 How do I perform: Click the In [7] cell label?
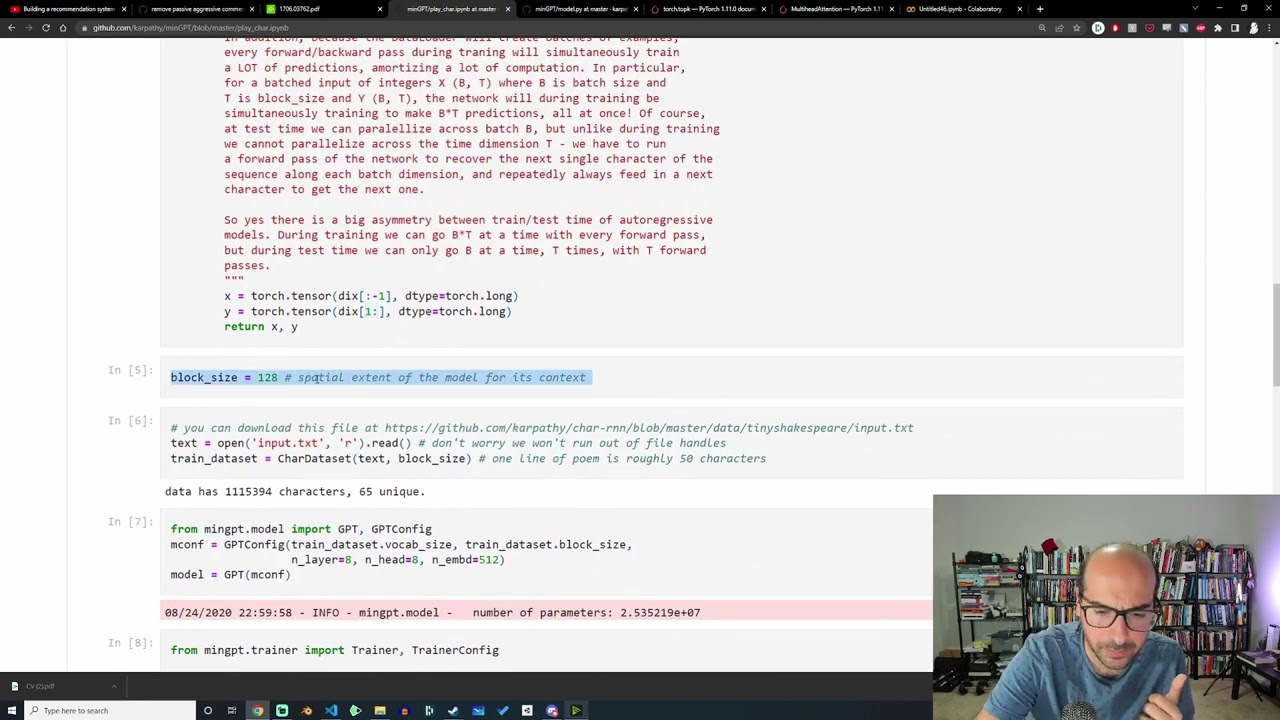click(x=130, y=522)
